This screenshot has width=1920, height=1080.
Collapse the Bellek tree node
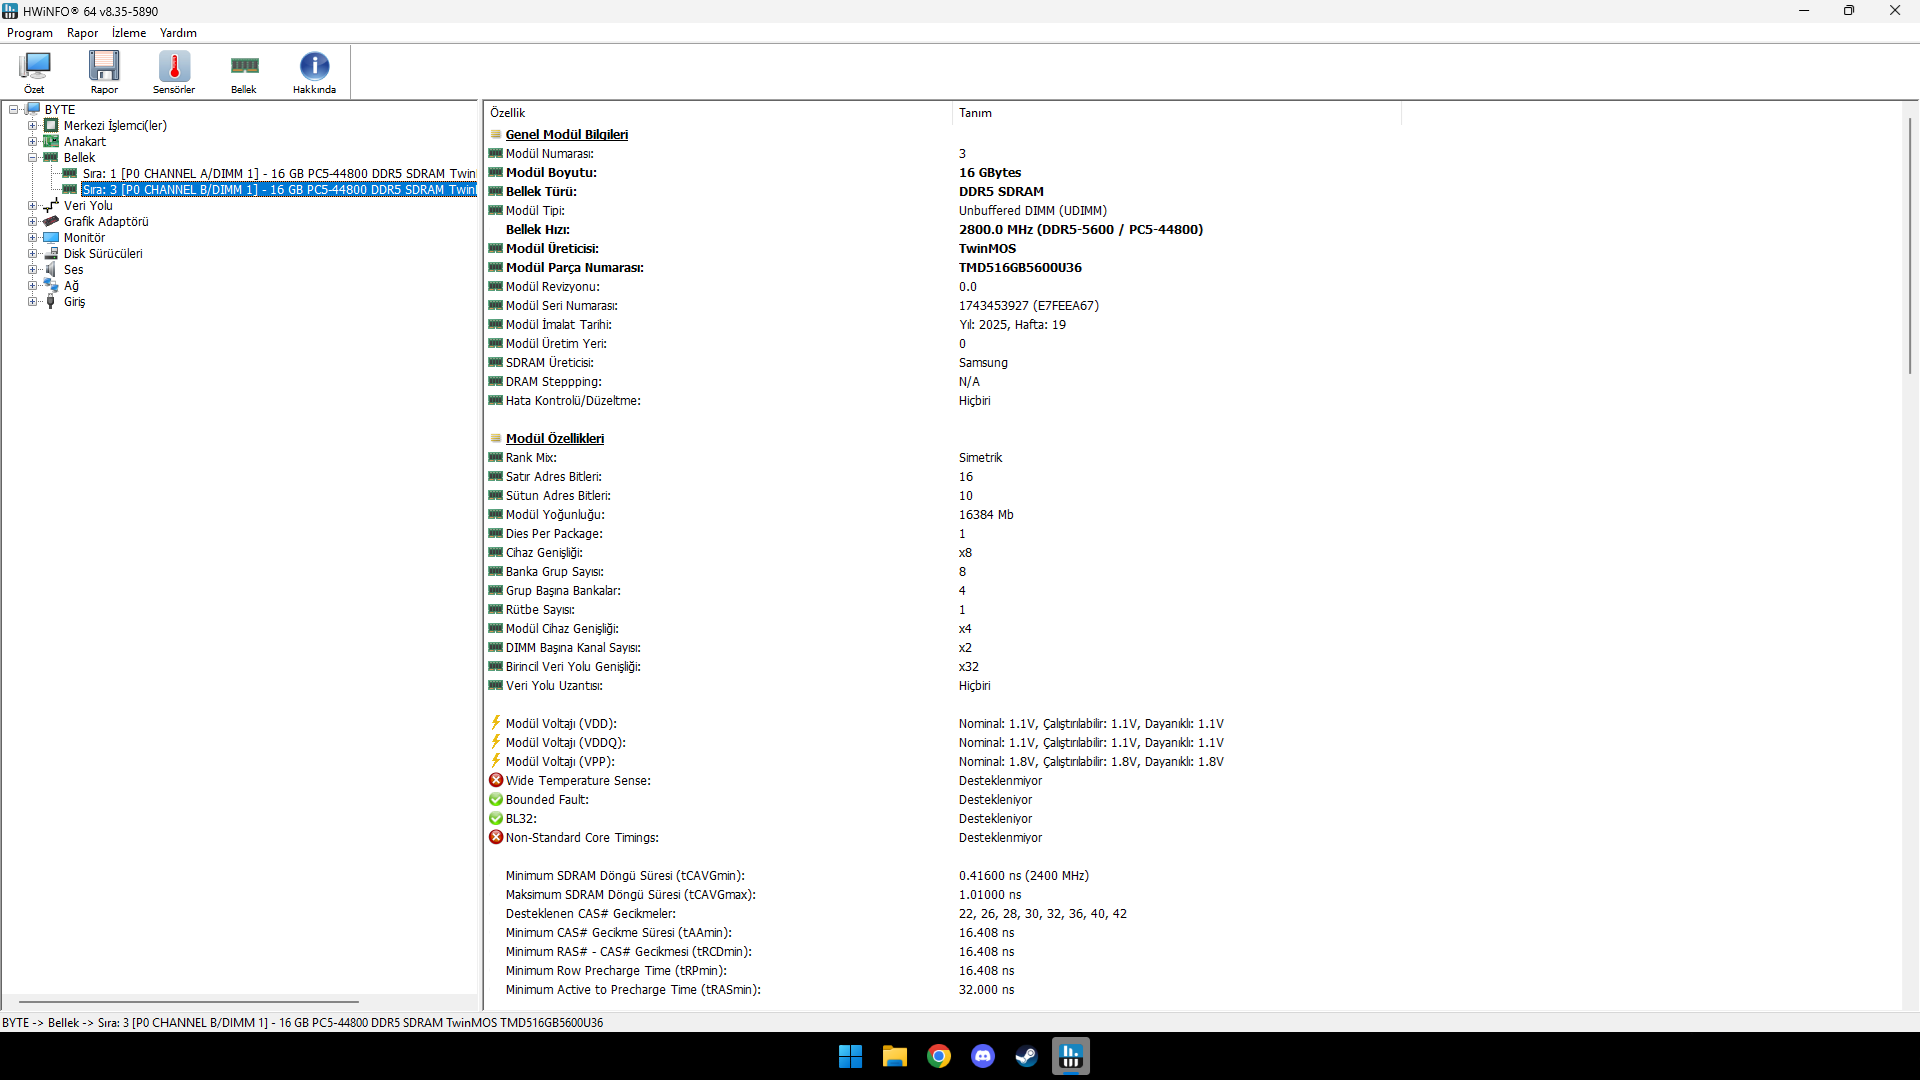tap(33, 158)
